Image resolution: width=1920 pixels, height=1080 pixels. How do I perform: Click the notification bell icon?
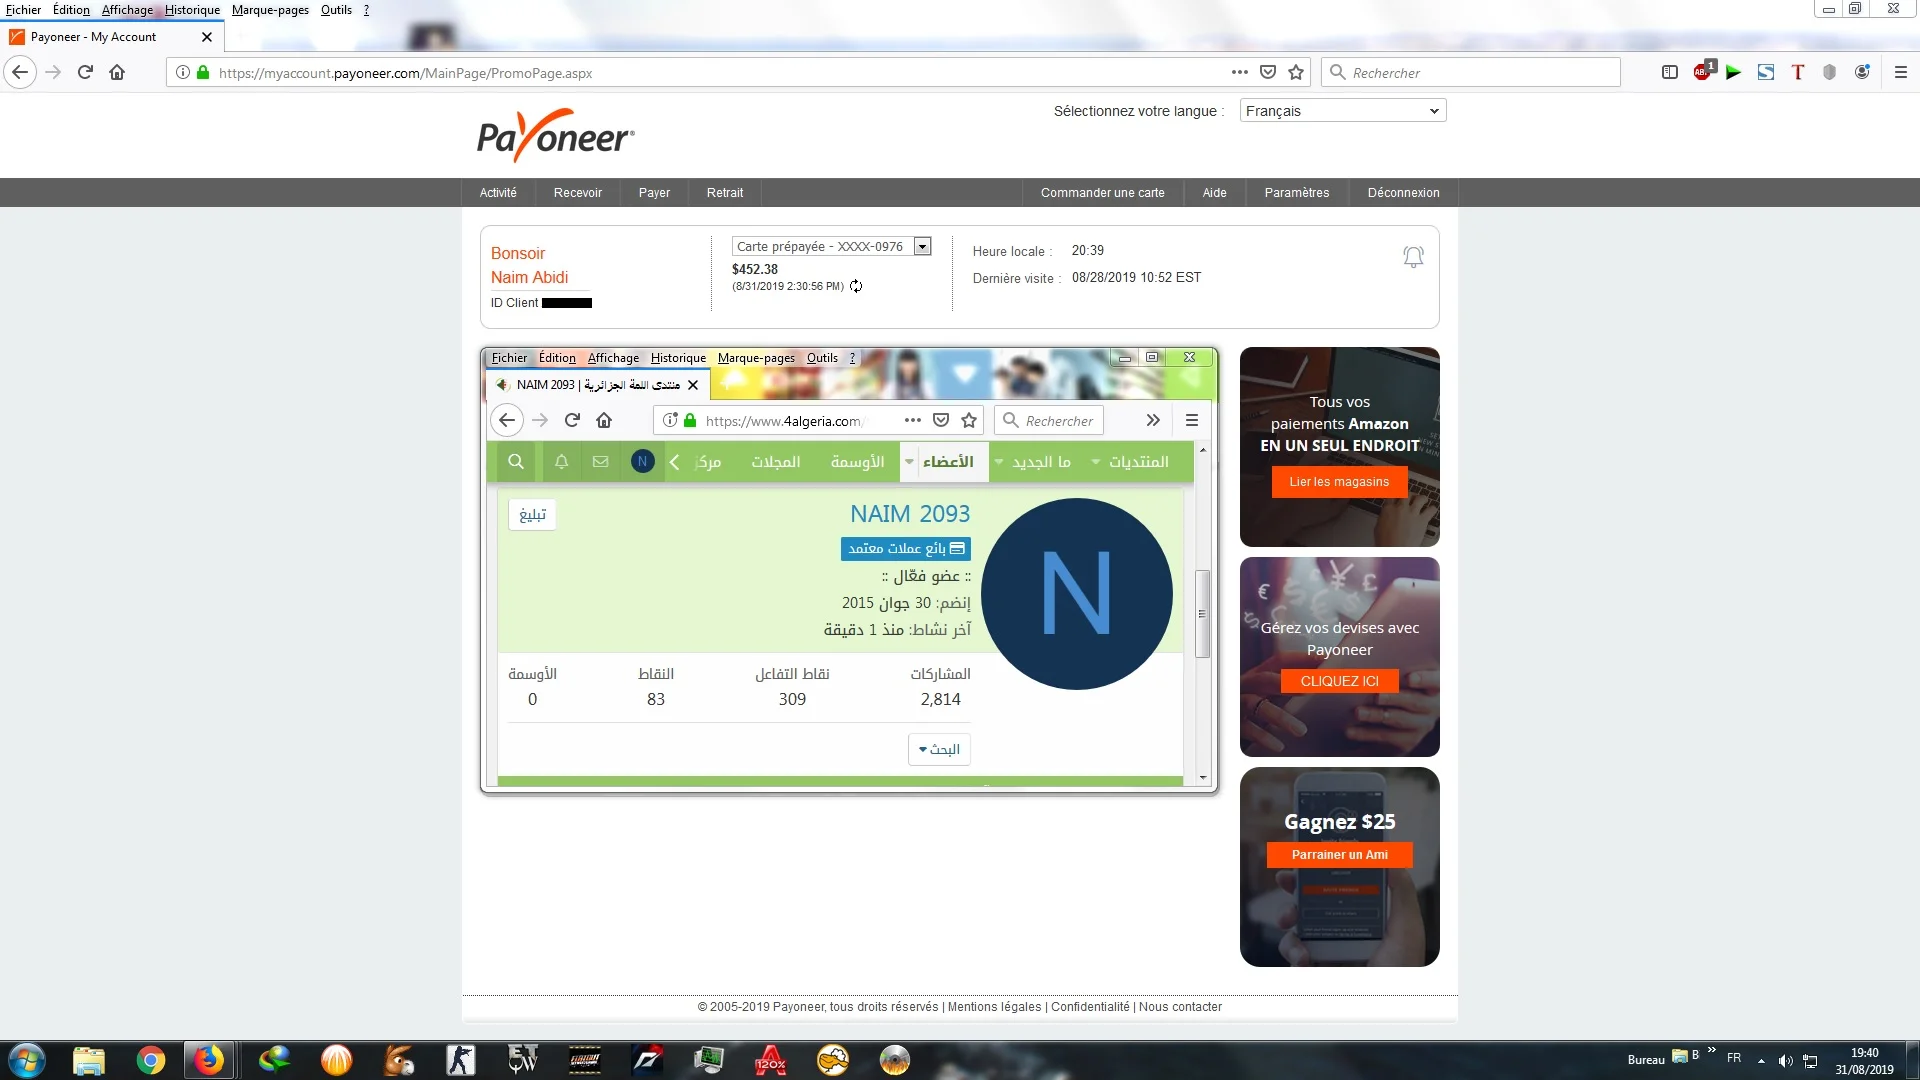click(x=1412, y=257)
